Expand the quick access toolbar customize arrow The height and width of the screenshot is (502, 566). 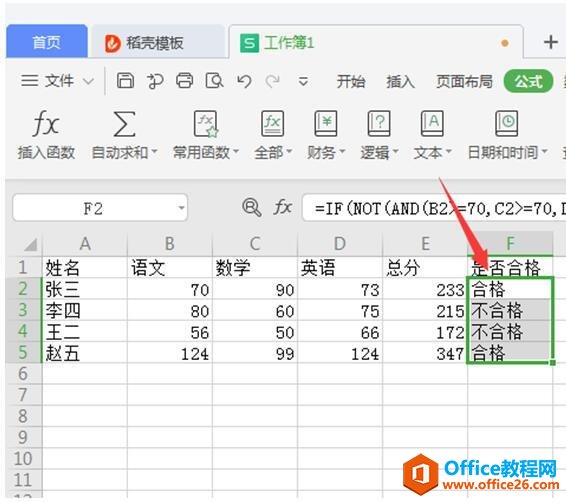tap(303, 82)
